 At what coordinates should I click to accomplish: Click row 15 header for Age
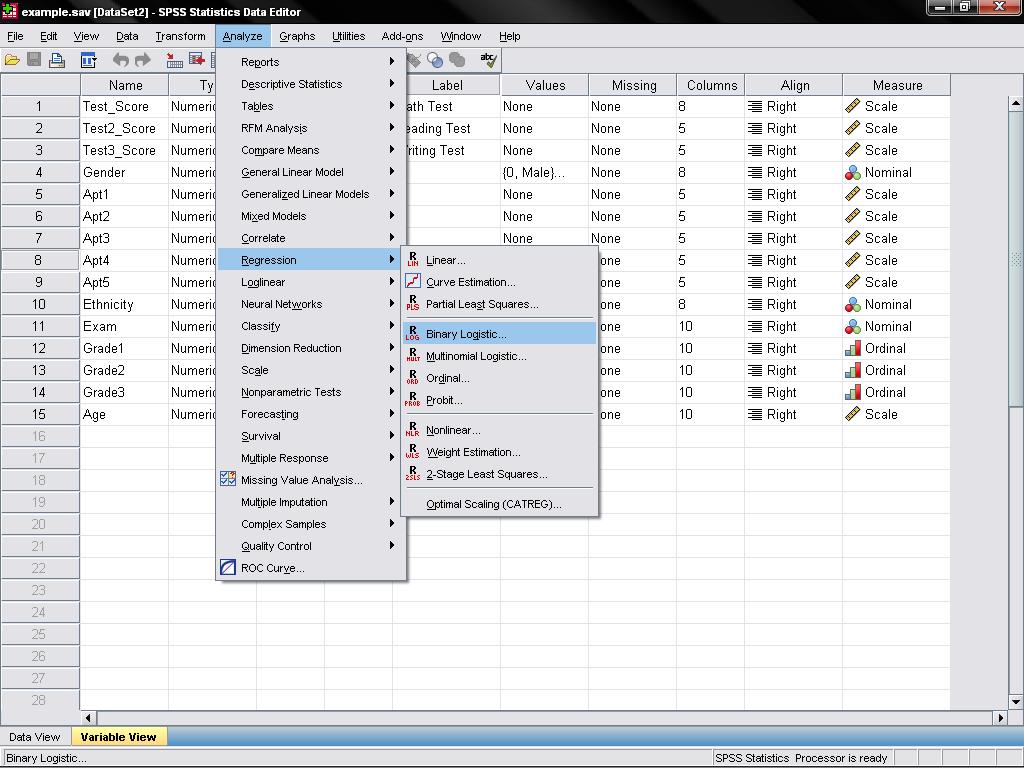point(40,414)
